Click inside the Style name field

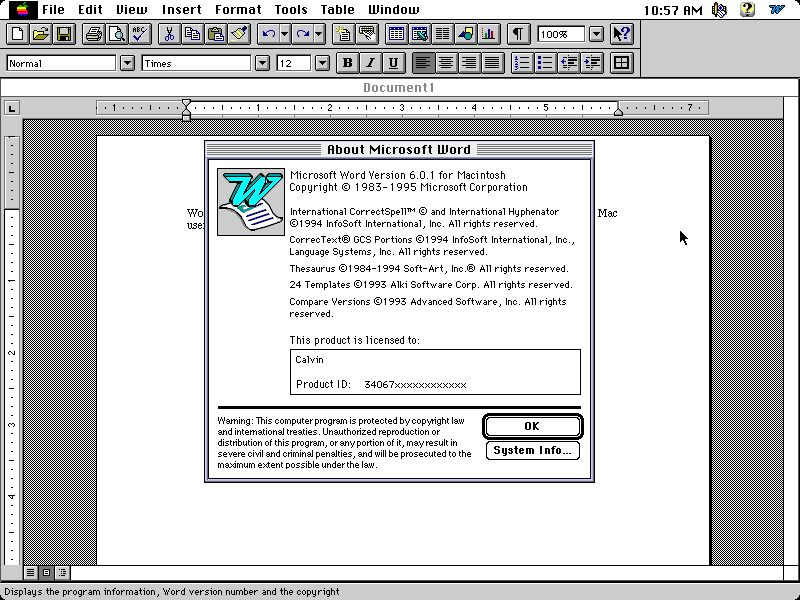[x=61, y=63]
